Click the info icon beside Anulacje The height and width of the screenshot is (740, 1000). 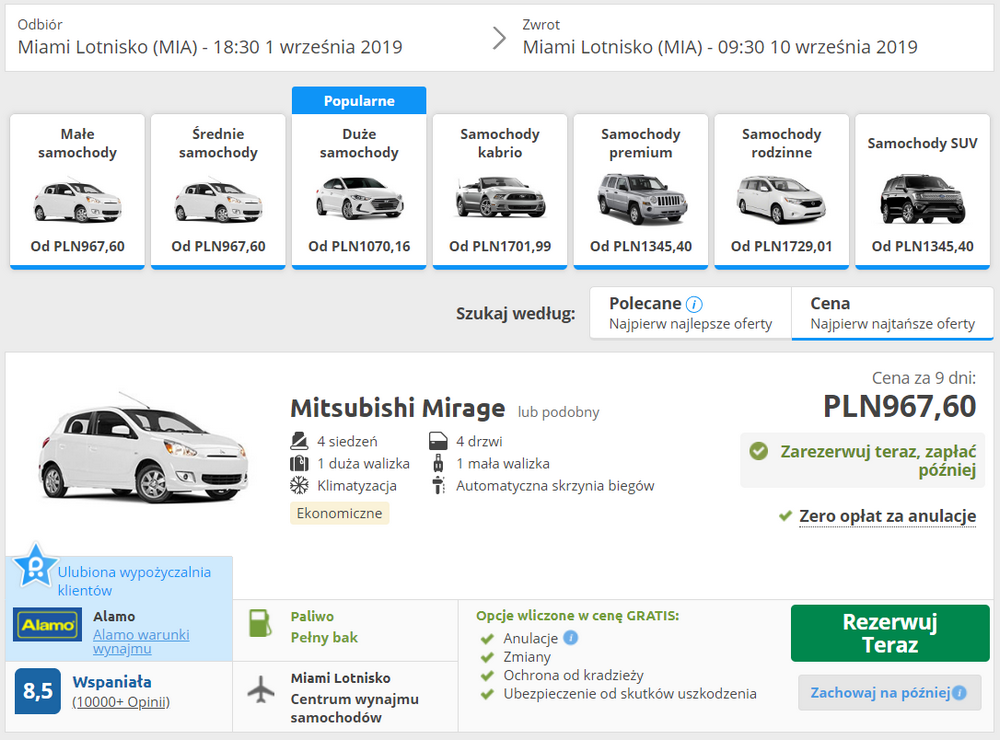(571, 637)
